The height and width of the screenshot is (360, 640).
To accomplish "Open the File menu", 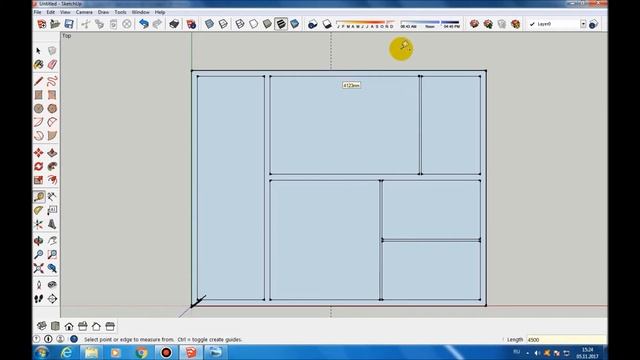I will [x=38, y=12].
